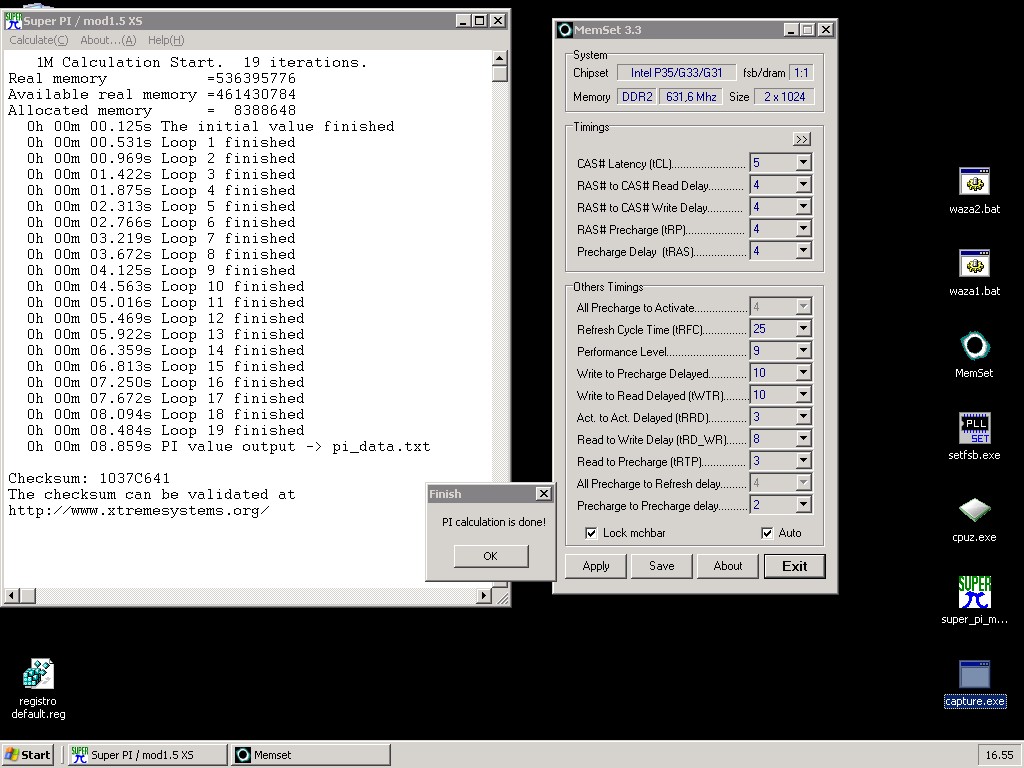Select the cpuz.exe desktop icon
1024x768 pixels.
974,519
